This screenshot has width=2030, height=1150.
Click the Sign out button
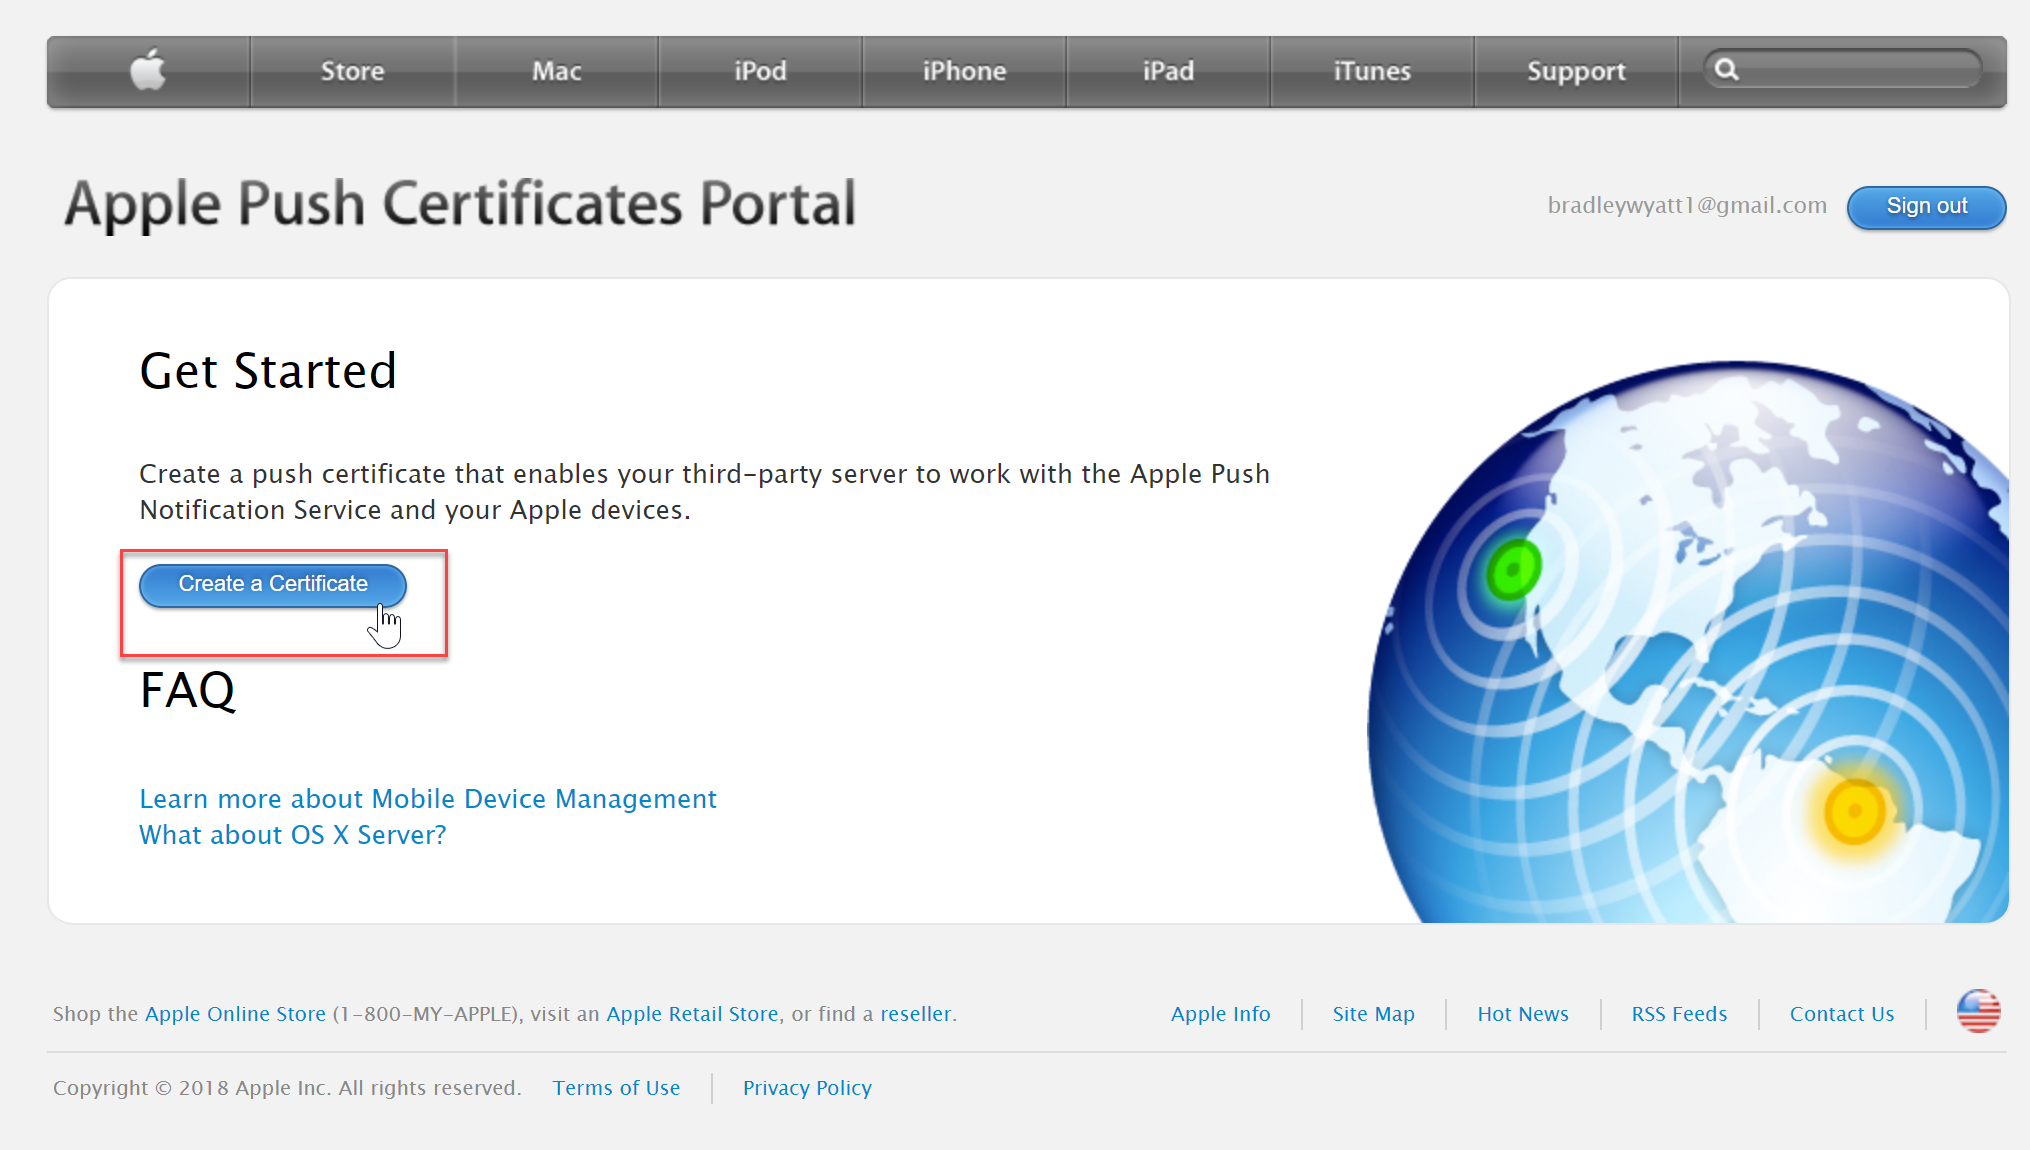pyautogui.click(x=1926, y=207)
